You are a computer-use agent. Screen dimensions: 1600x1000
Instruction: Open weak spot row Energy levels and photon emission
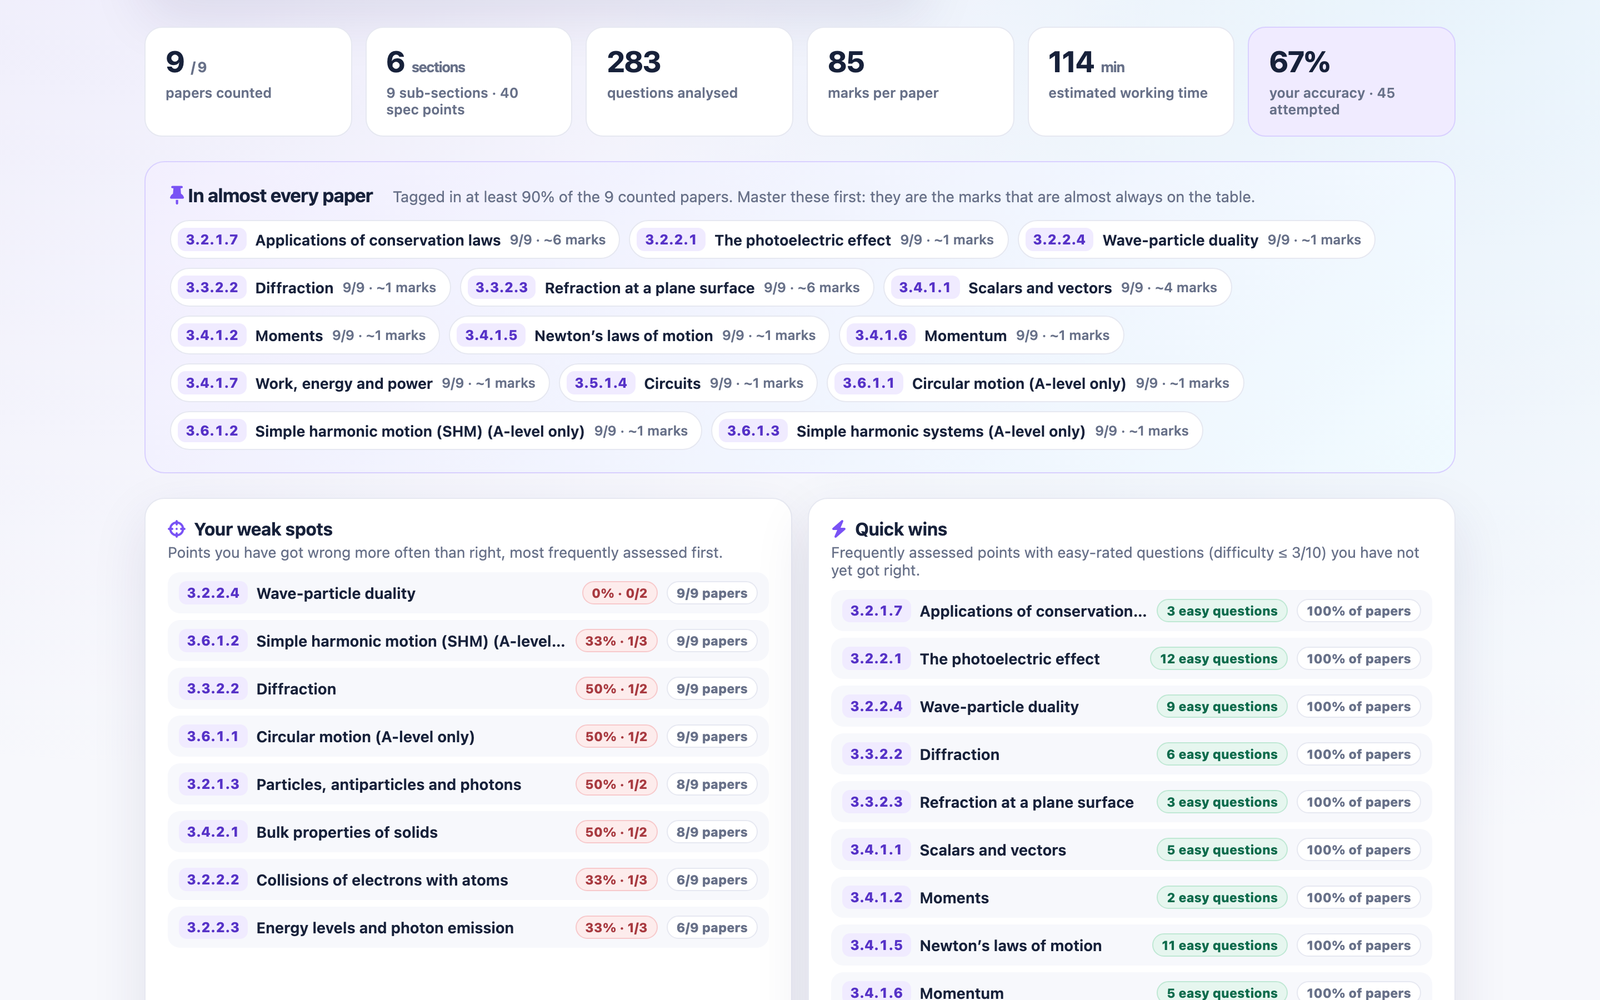[468, 928]
